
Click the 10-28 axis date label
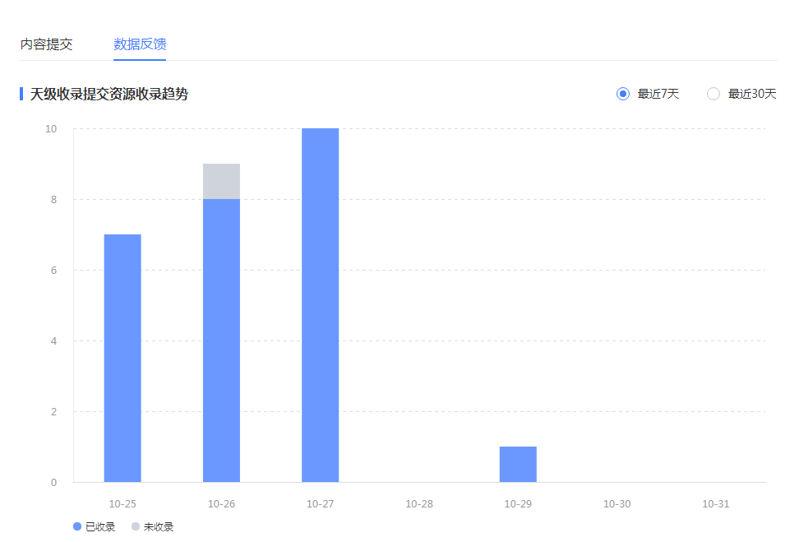pyautogui.click(x=419, y=504)
